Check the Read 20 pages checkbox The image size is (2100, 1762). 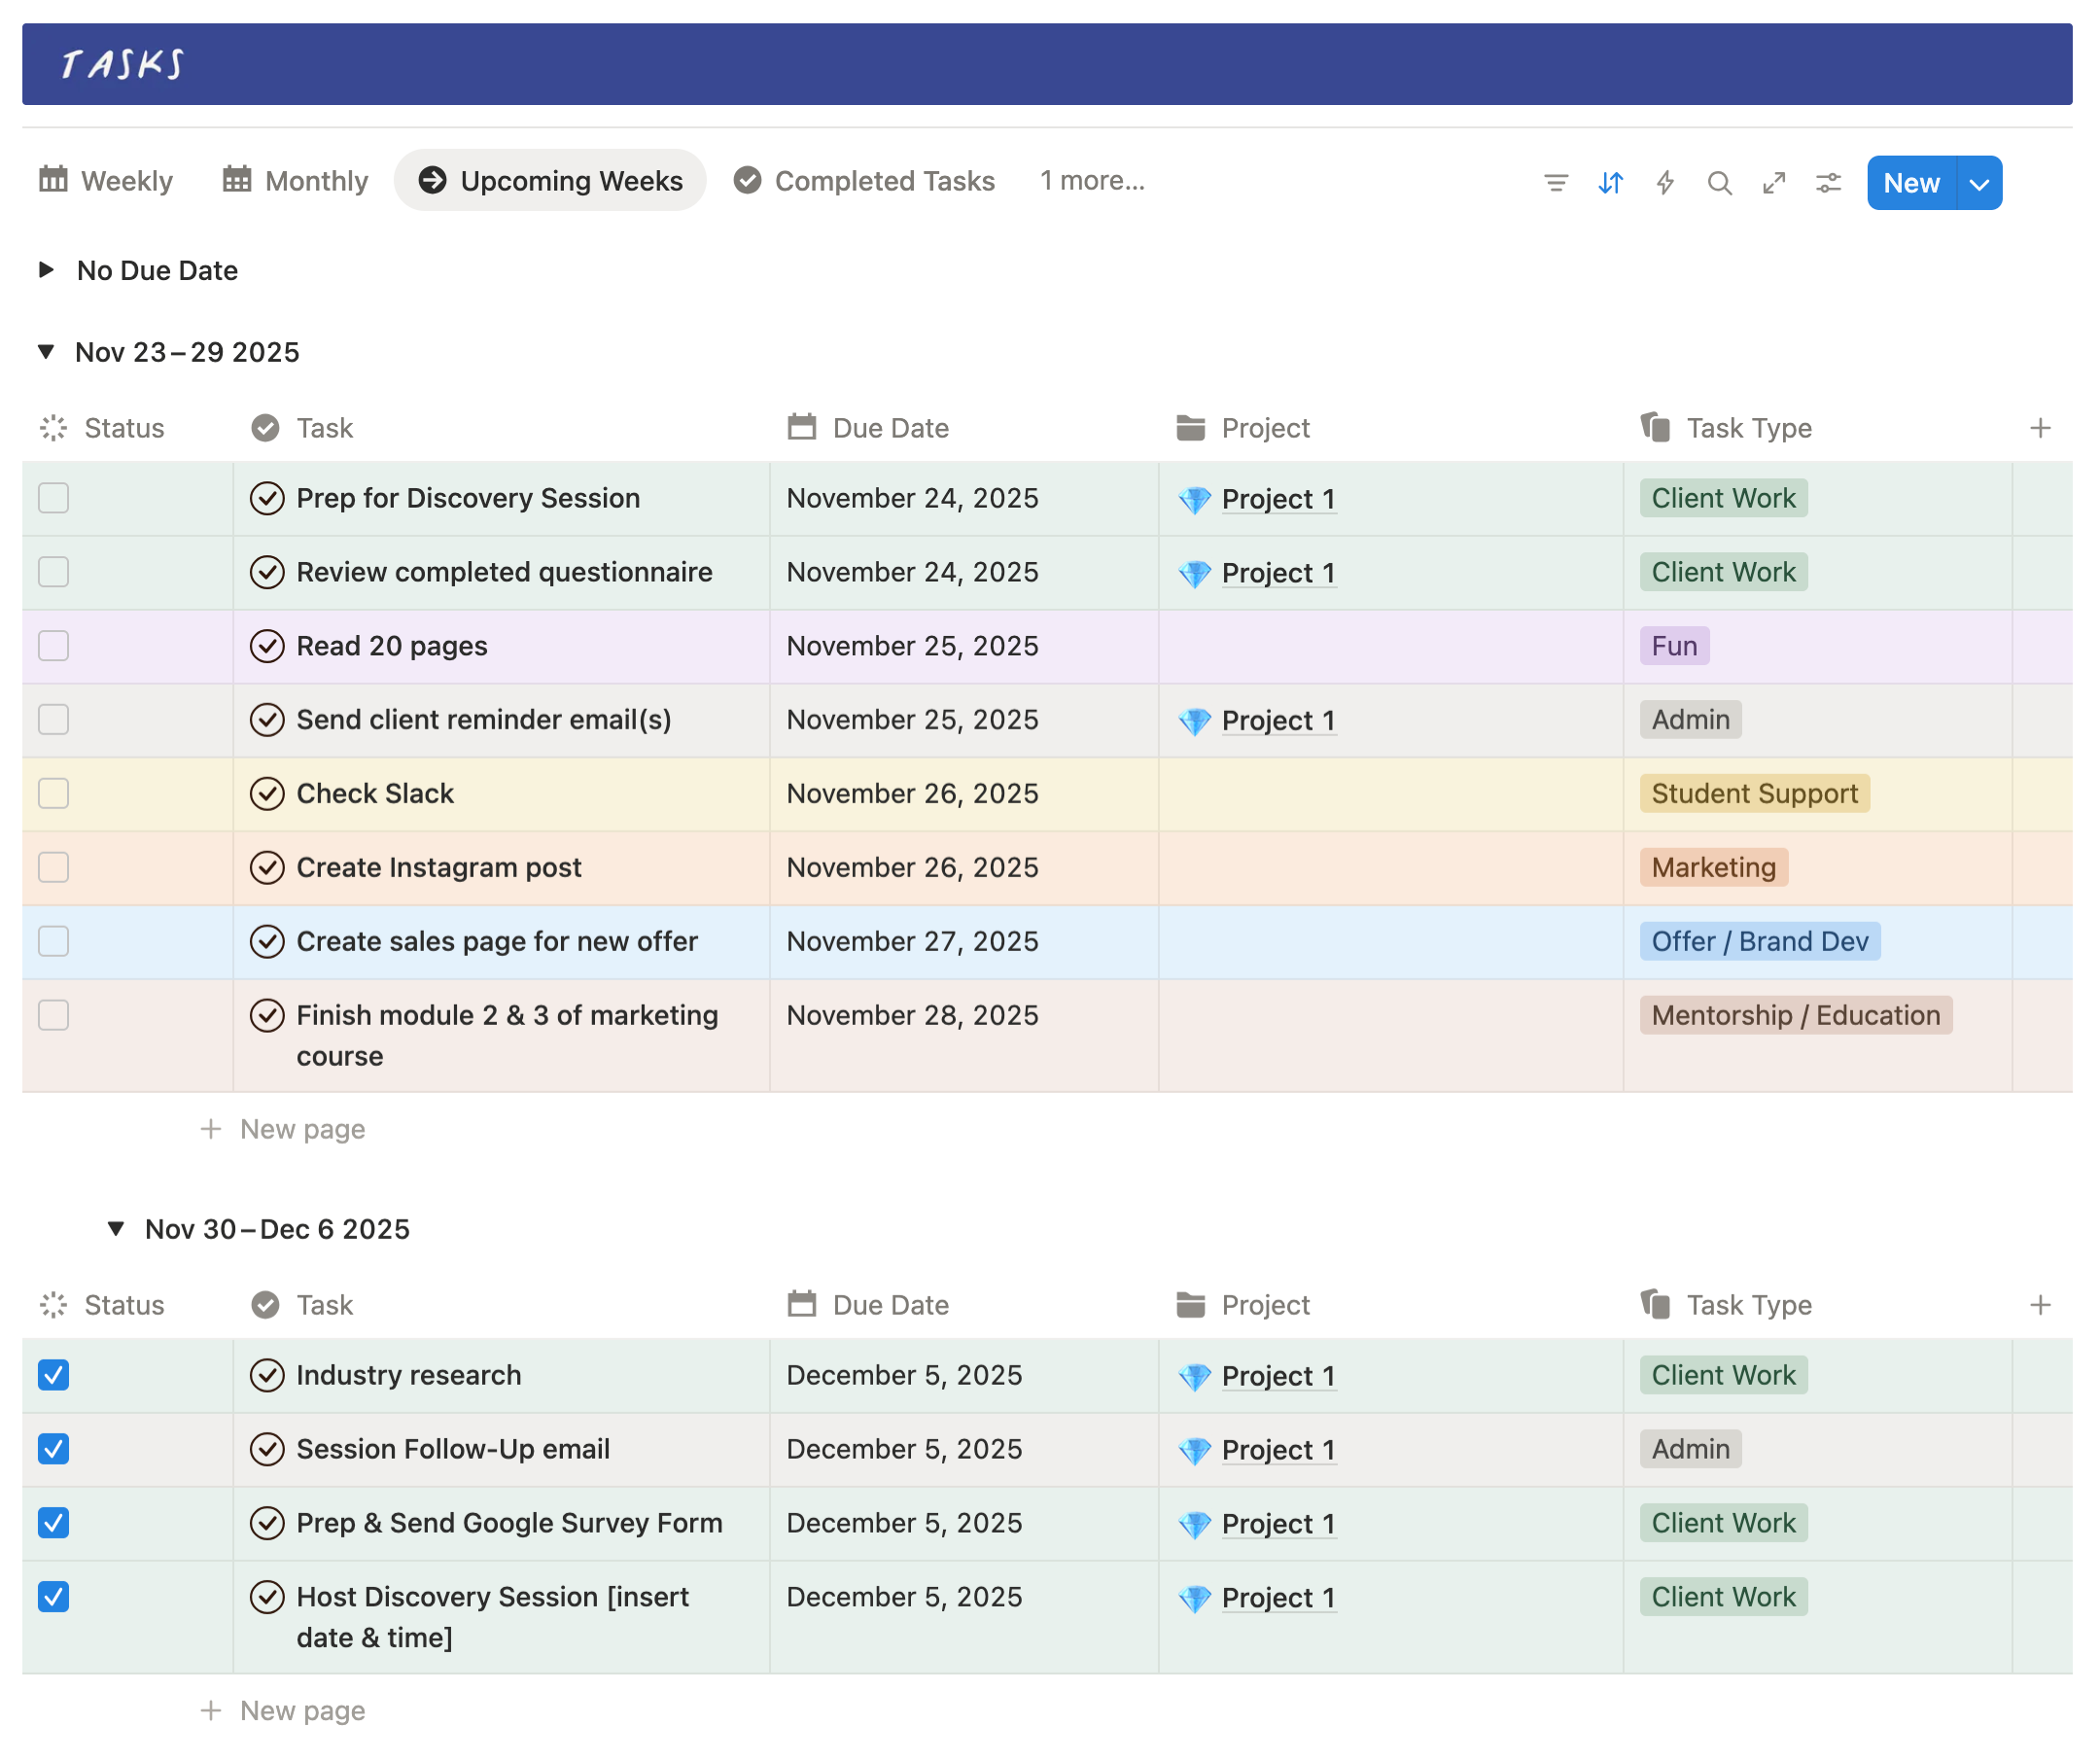[53, 646]
